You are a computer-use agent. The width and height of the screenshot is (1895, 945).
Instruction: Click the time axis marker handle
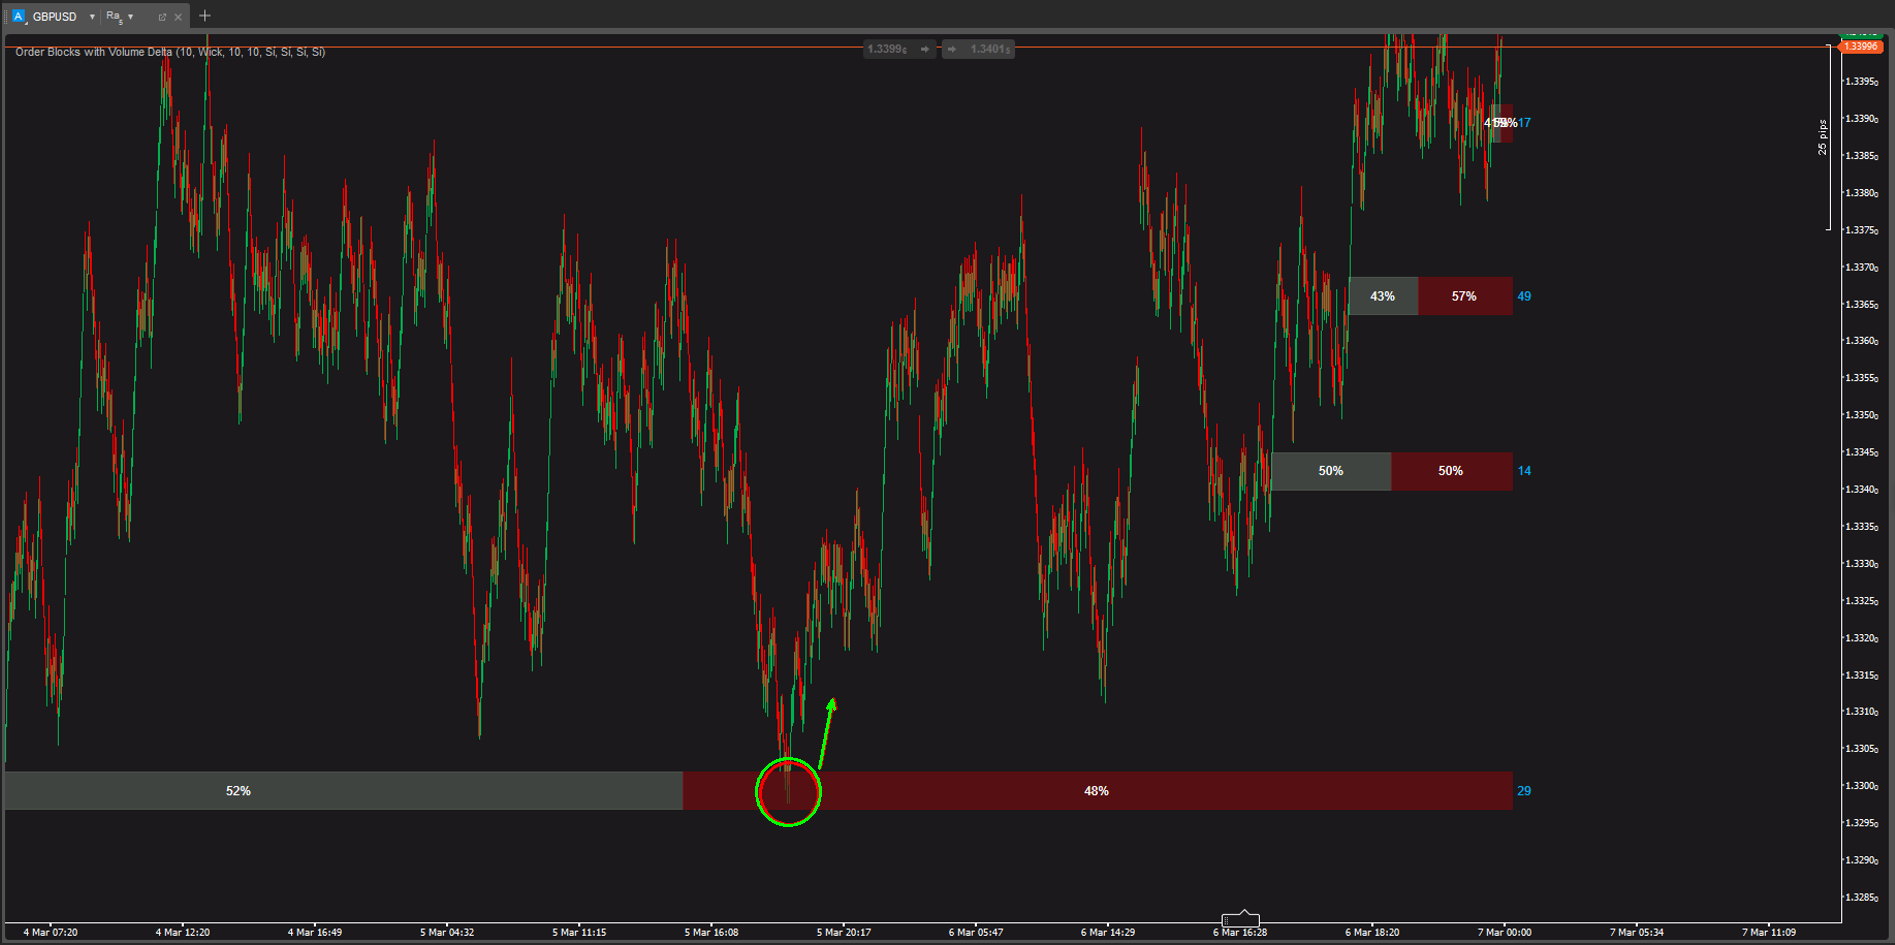pos(1241,919)
